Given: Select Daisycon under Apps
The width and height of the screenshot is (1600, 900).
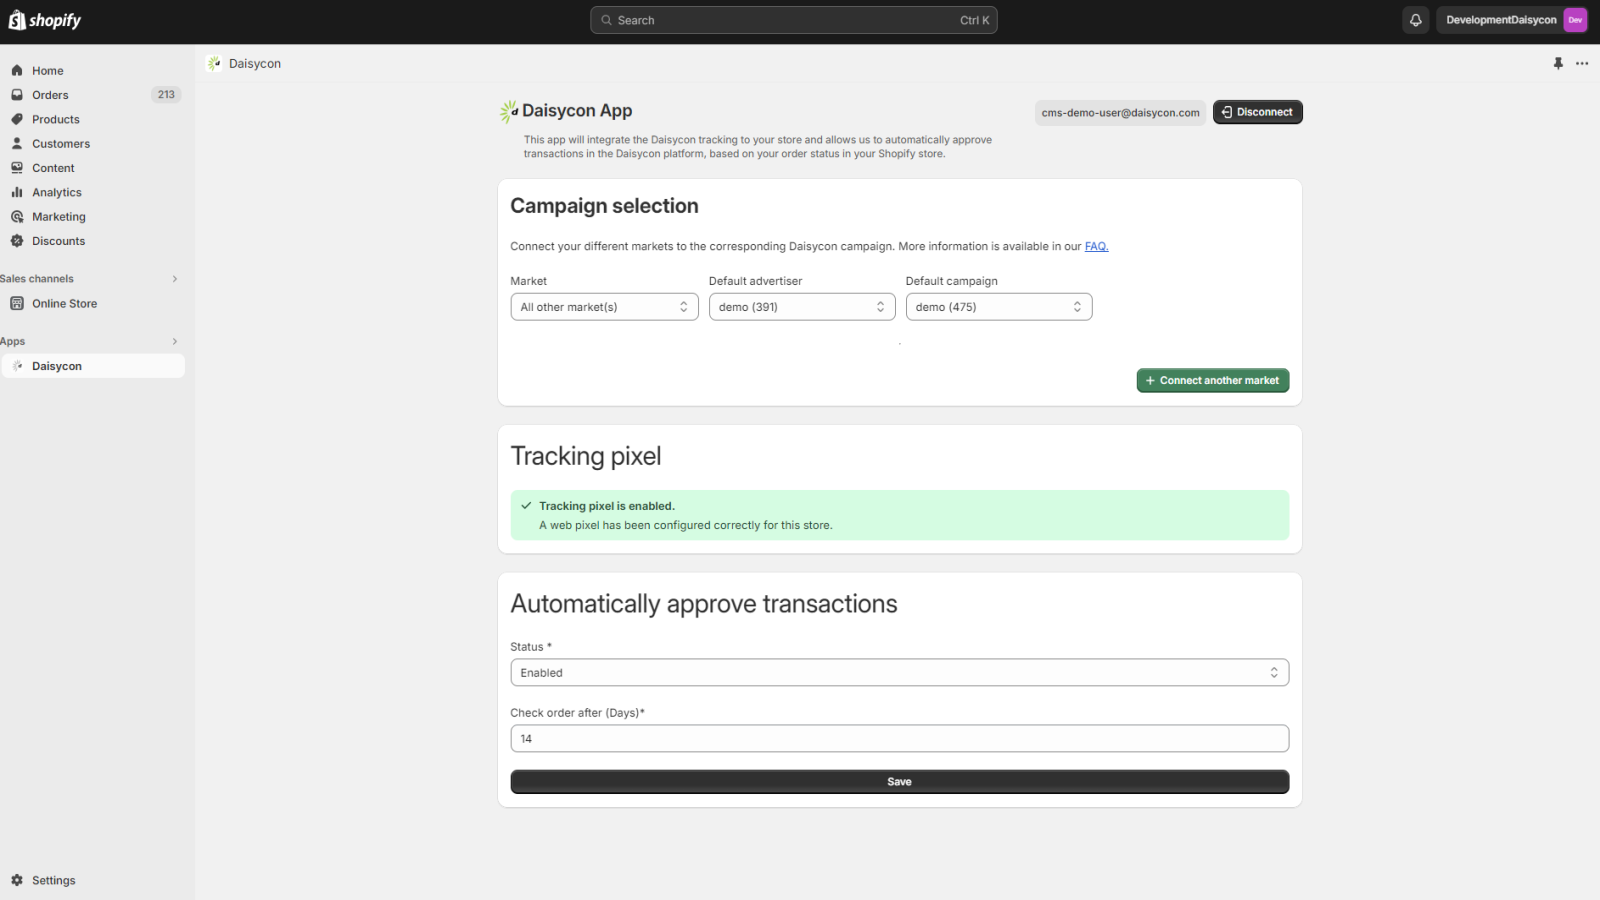Looking at the screenshot, I should [57, 365].
